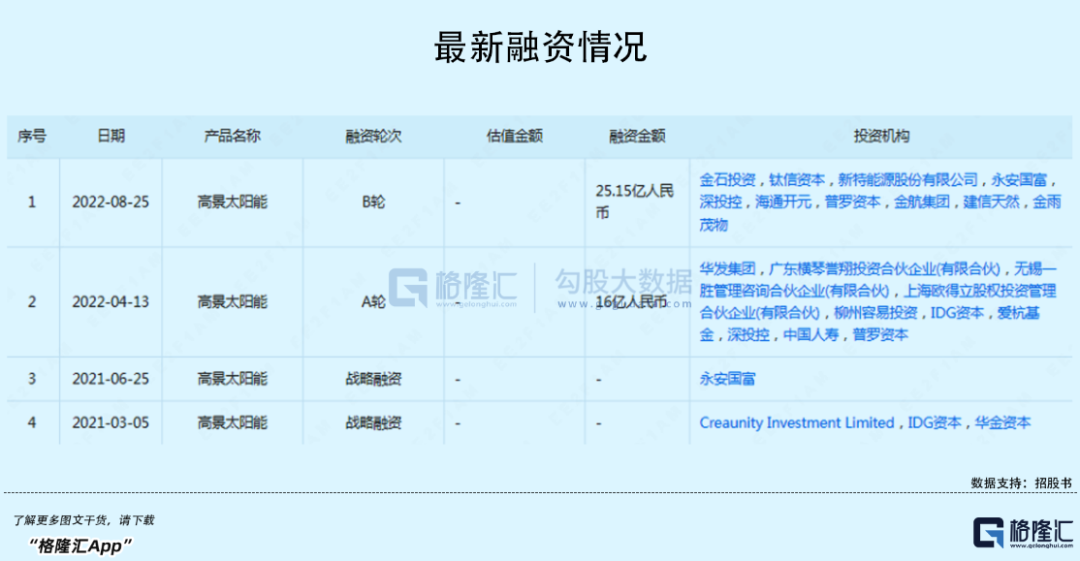Open the 新特能源股份有限公司 link
The width and height of the screenshot is (1080, 561).
908,180
